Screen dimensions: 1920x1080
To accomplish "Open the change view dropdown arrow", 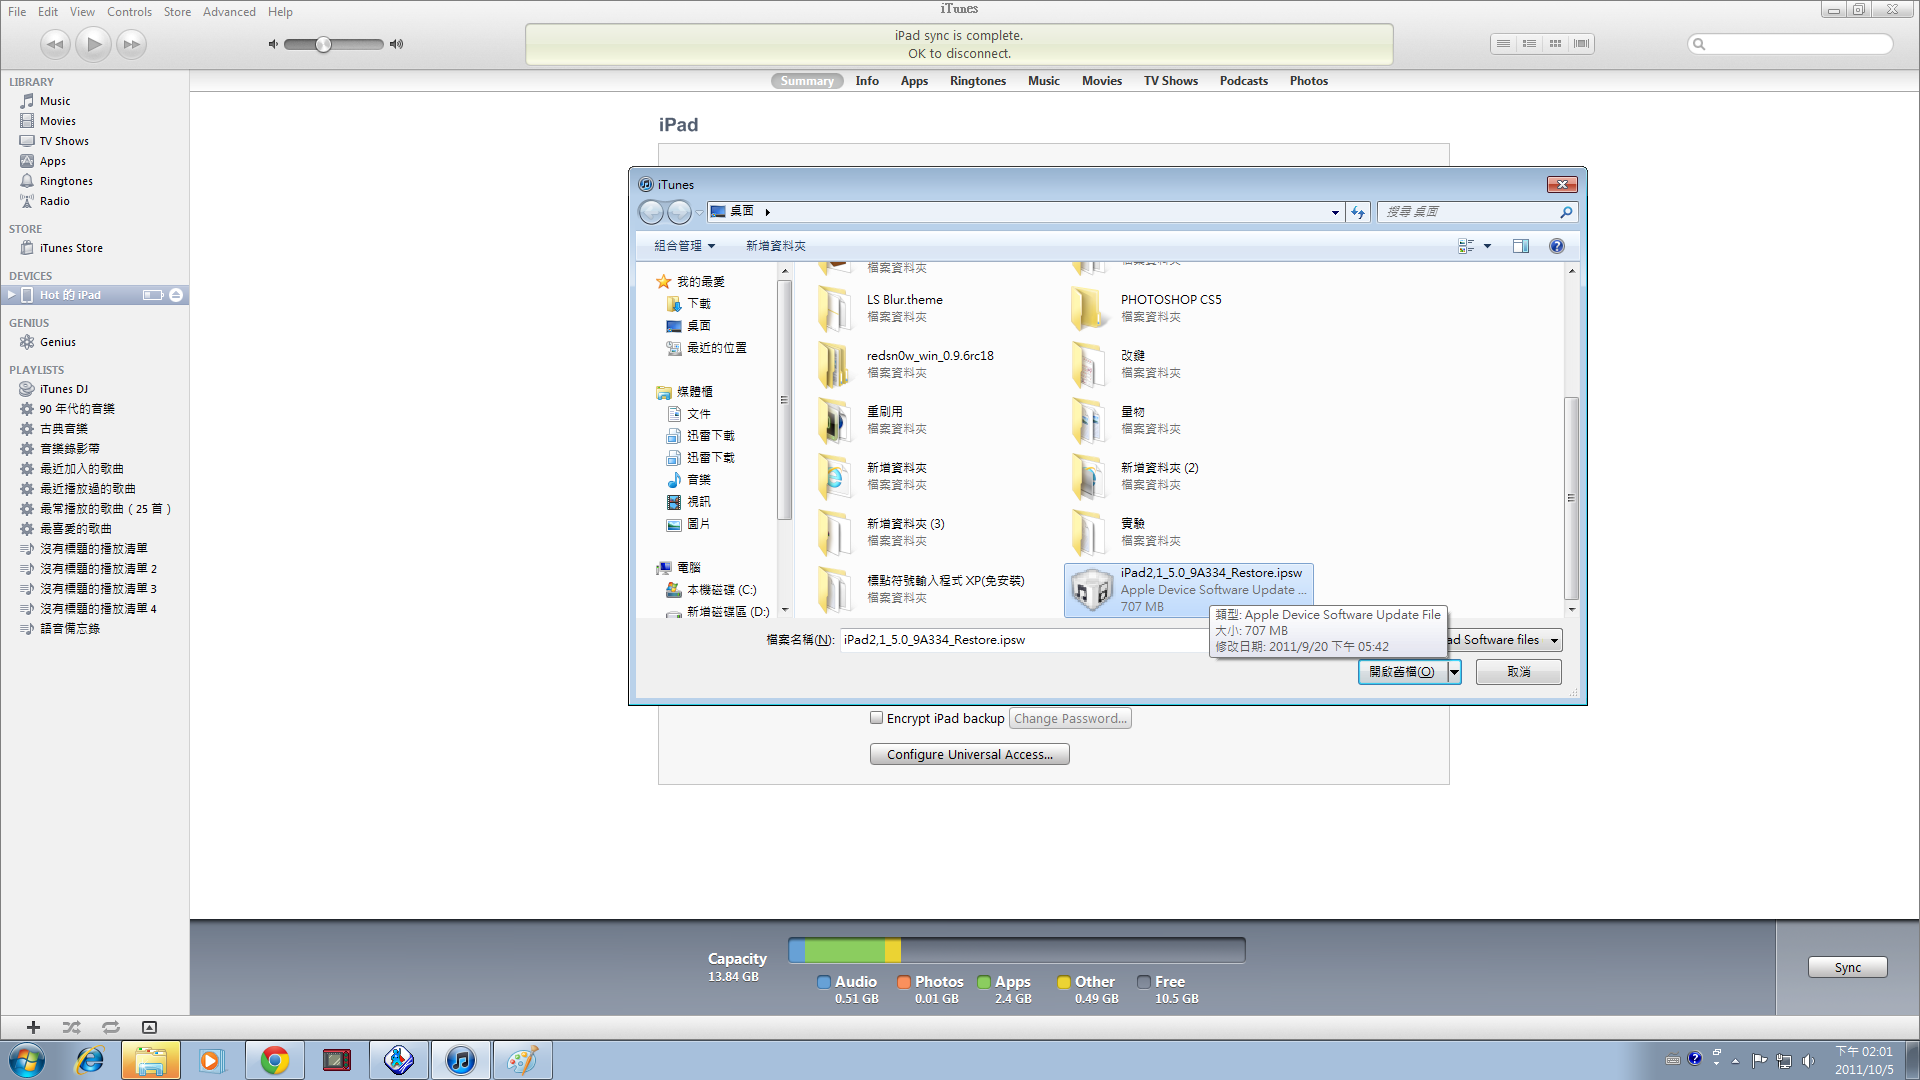I will 1487,246.
